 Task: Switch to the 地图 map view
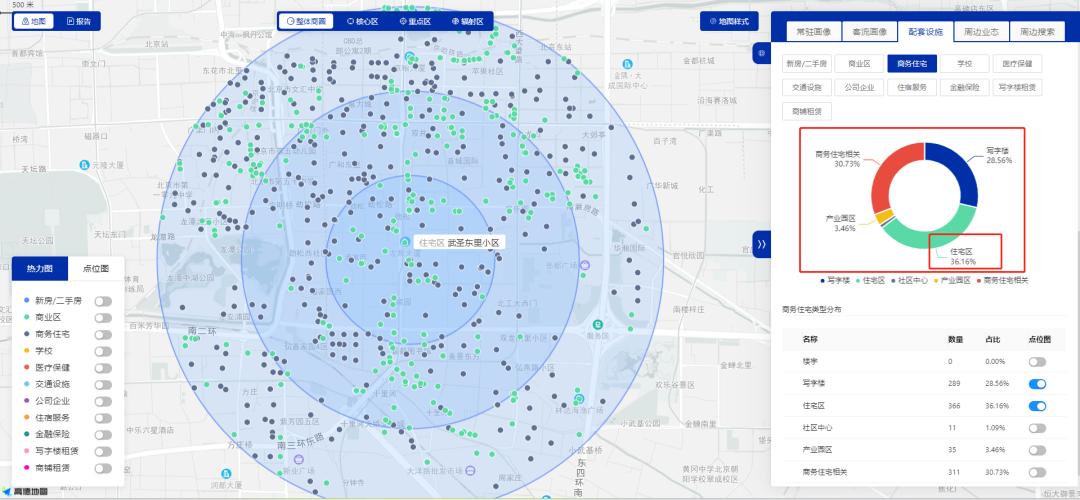[34, 21]
